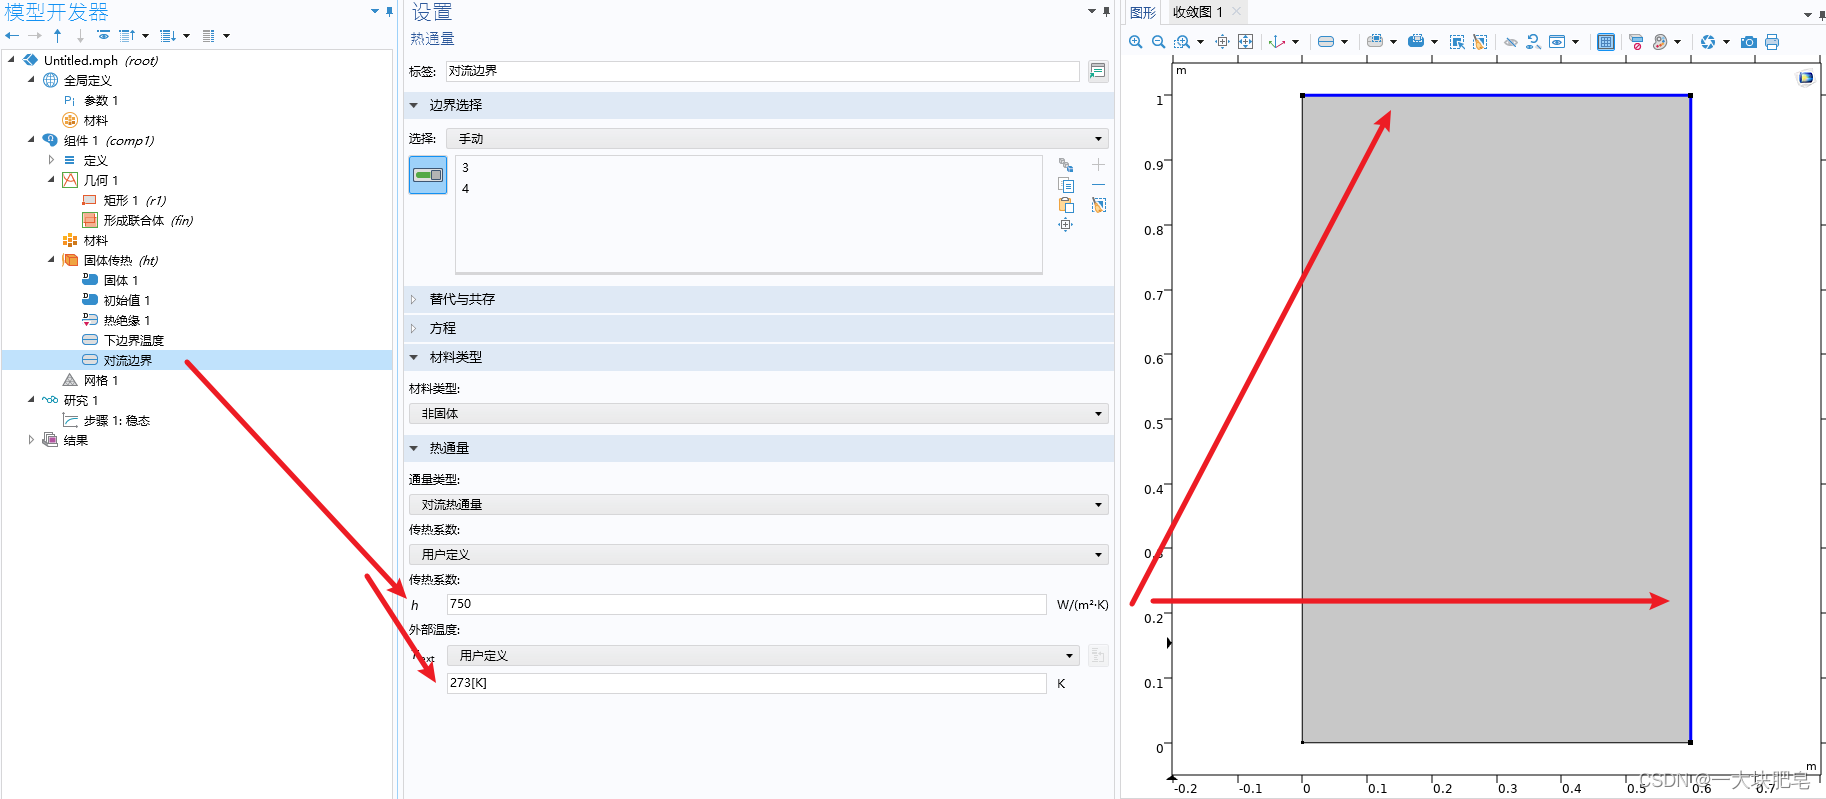Click the 标签 label text field
The image size is (1826, 799).
(763, 71)
